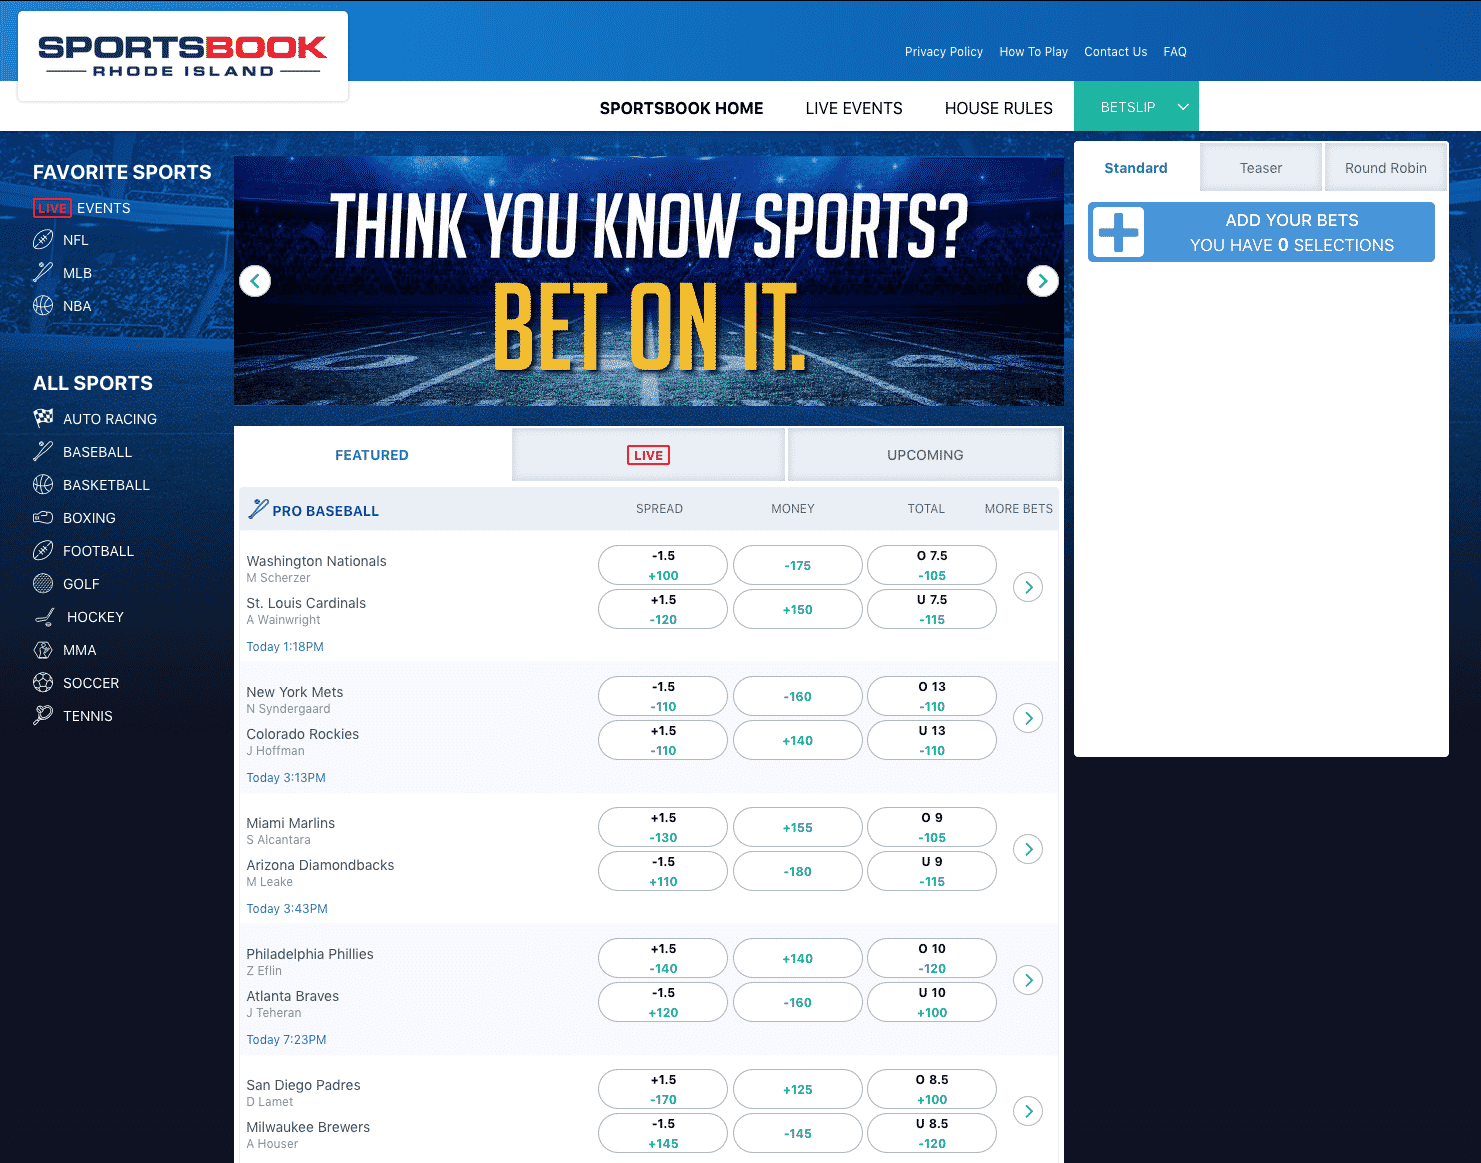
Task: Select Milwaukee Brewers -1.5 +145 spread
Action: coord(663,1133)
